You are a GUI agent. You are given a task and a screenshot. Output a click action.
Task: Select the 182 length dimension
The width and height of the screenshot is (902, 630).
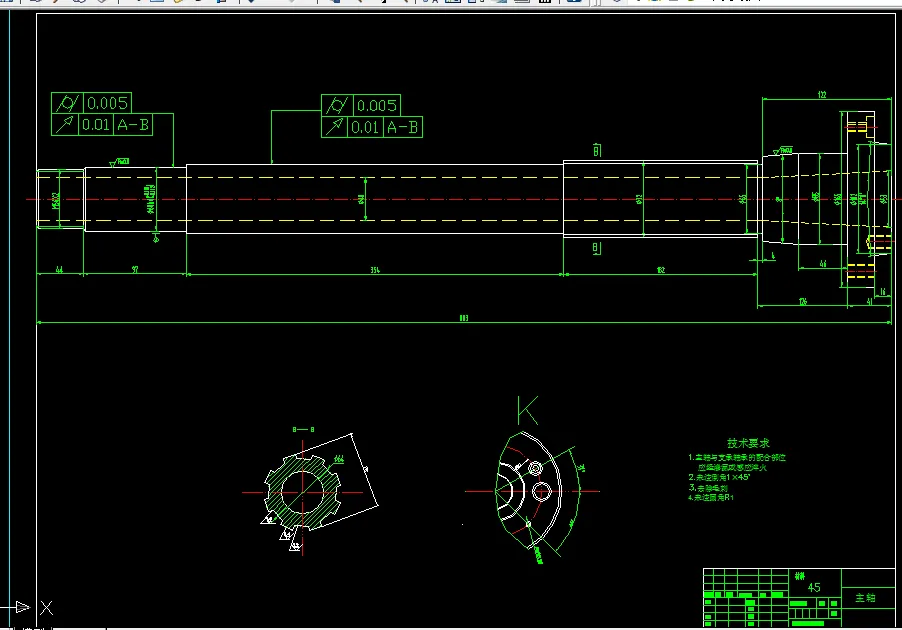point(660,270)
